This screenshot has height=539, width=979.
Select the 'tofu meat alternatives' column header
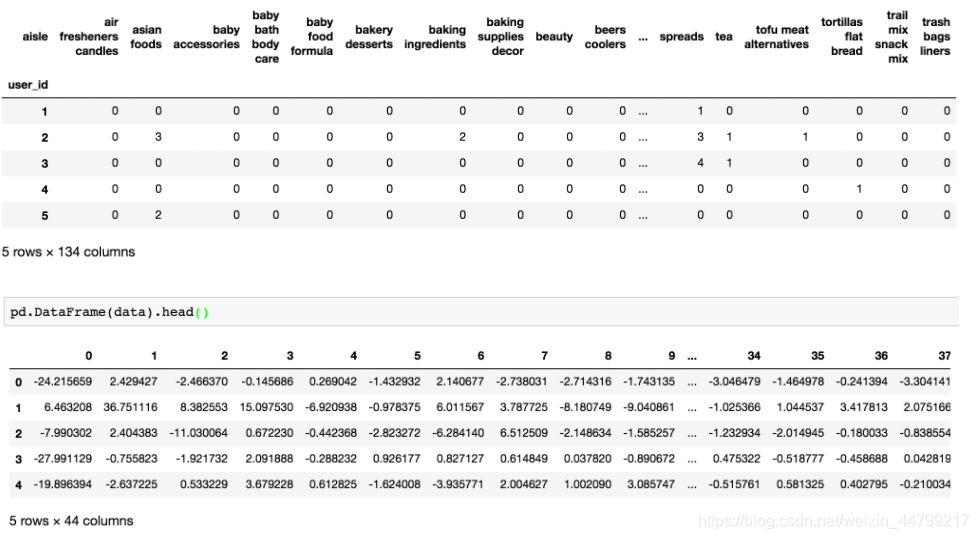777,37
